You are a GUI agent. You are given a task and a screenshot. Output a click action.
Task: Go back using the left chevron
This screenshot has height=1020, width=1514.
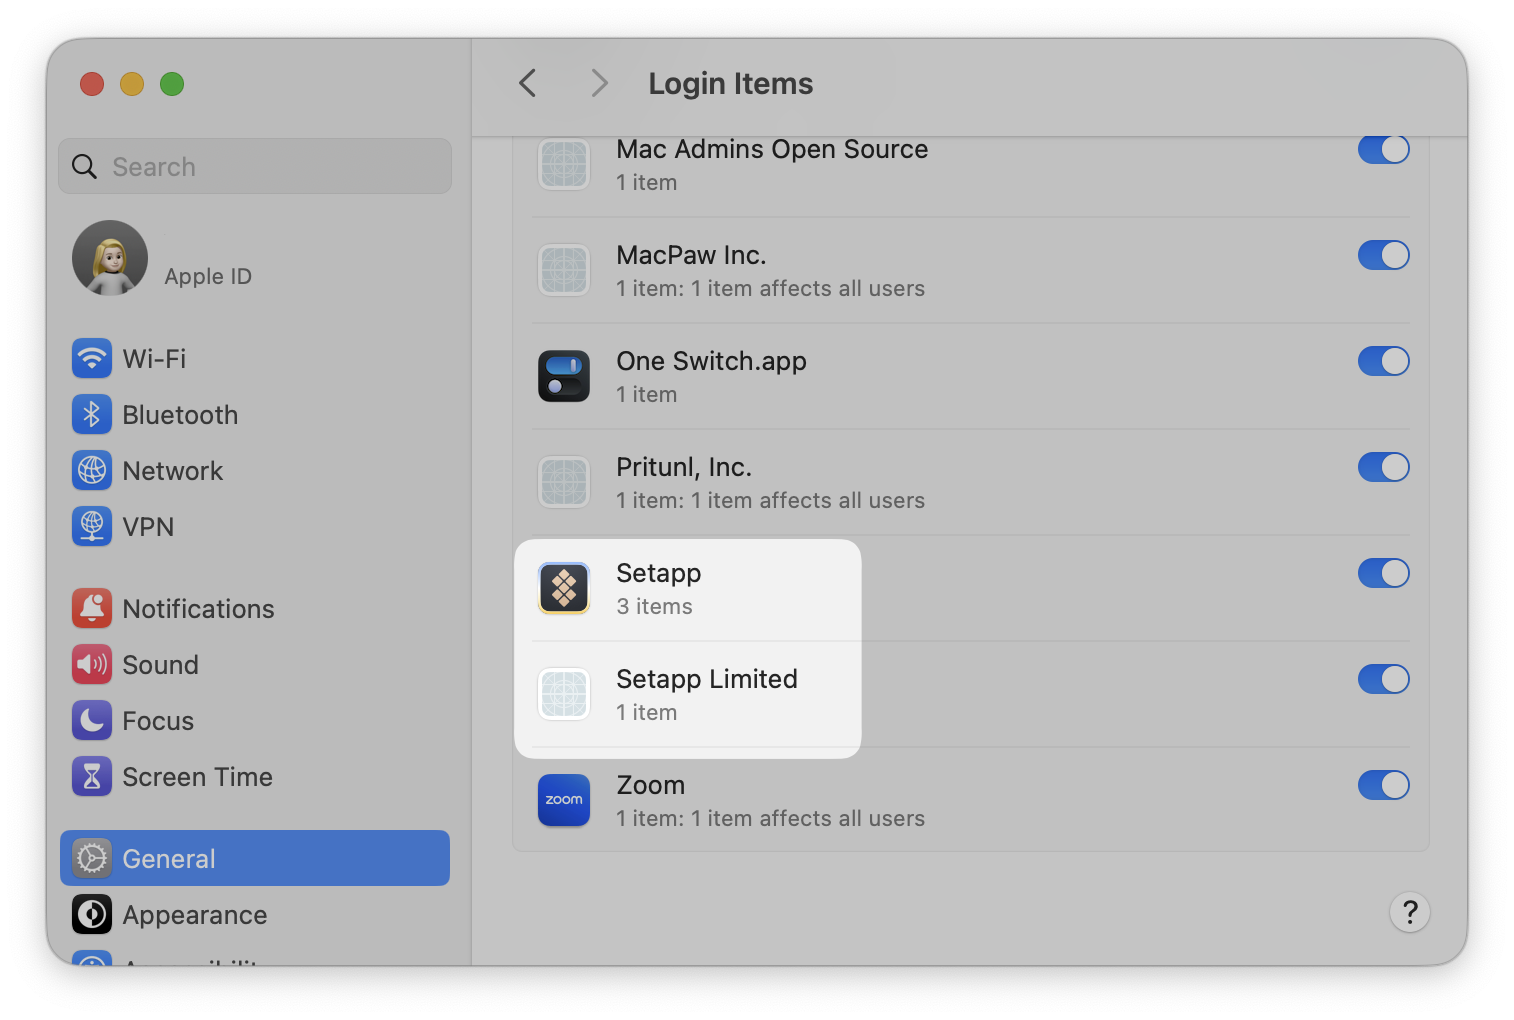click(x=527, y=83)
